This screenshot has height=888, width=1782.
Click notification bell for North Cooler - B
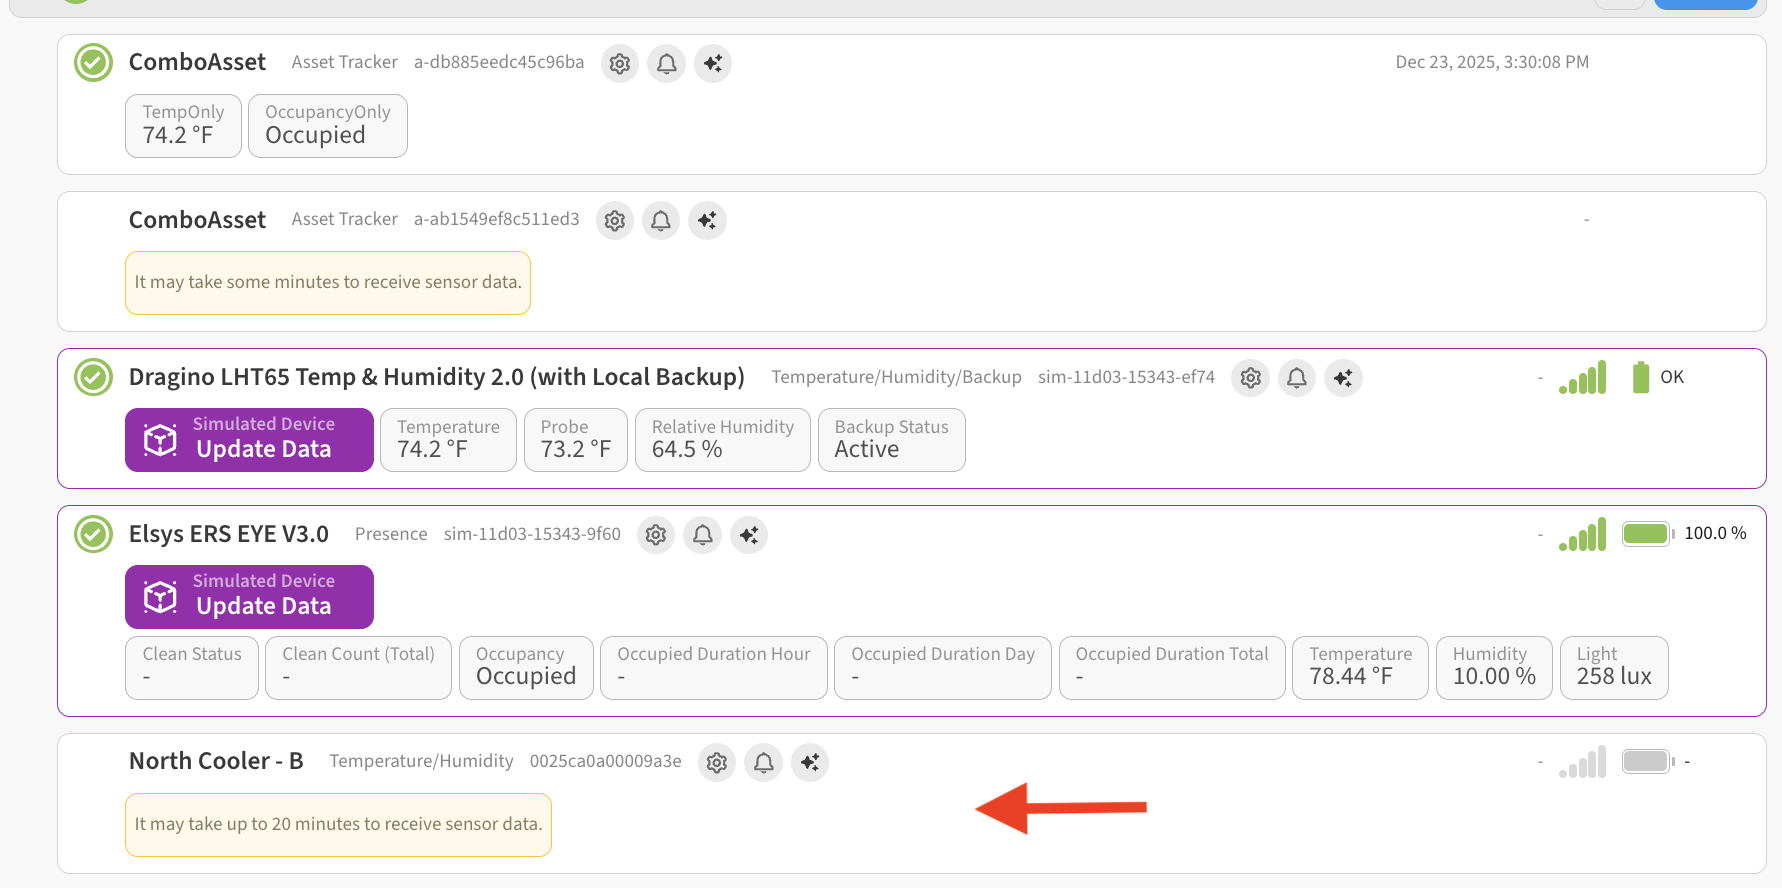(x=763, y=763)
